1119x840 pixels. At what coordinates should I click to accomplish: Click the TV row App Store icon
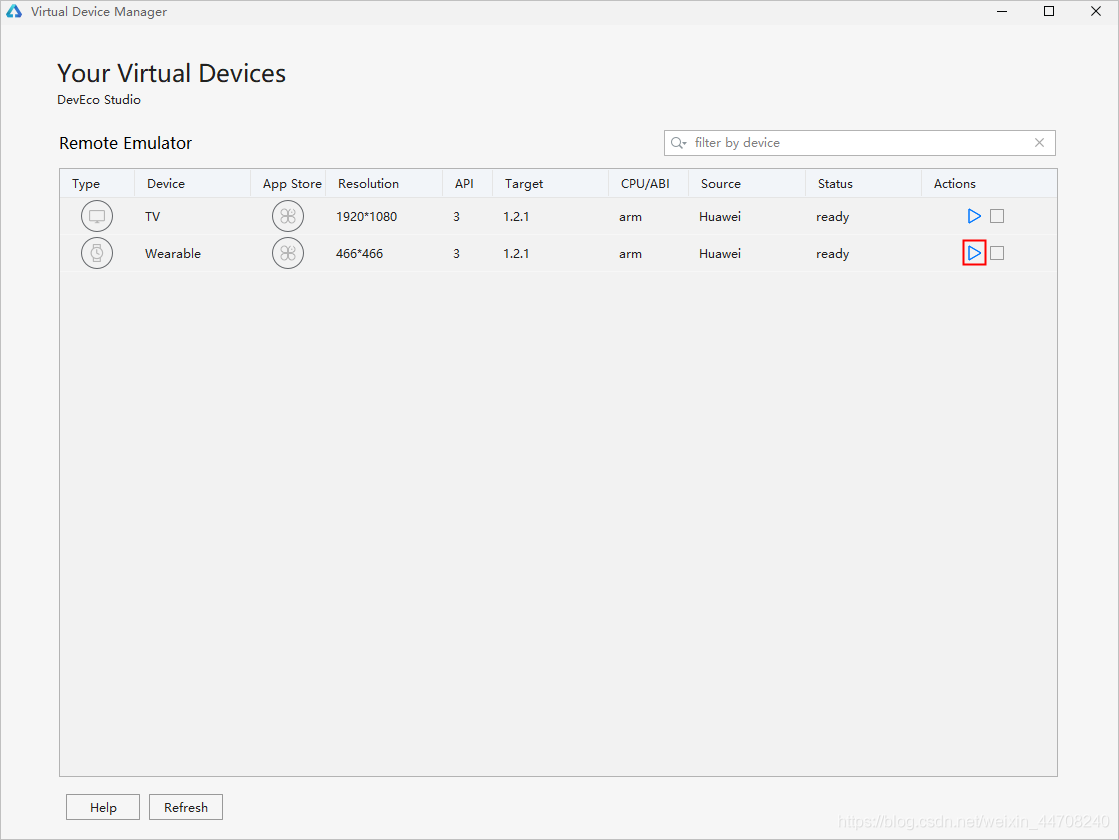click(x=288, y=216)
